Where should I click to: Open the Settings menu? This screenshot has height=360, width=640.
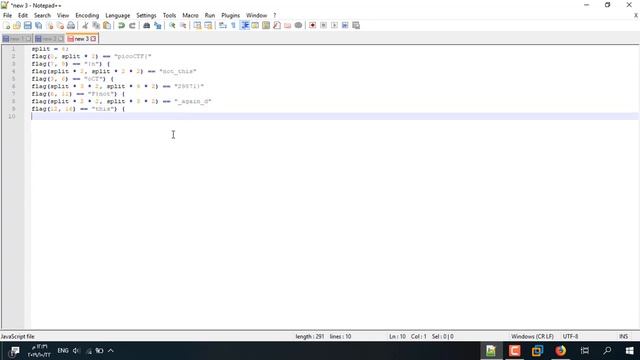click(x=146, y=16)
